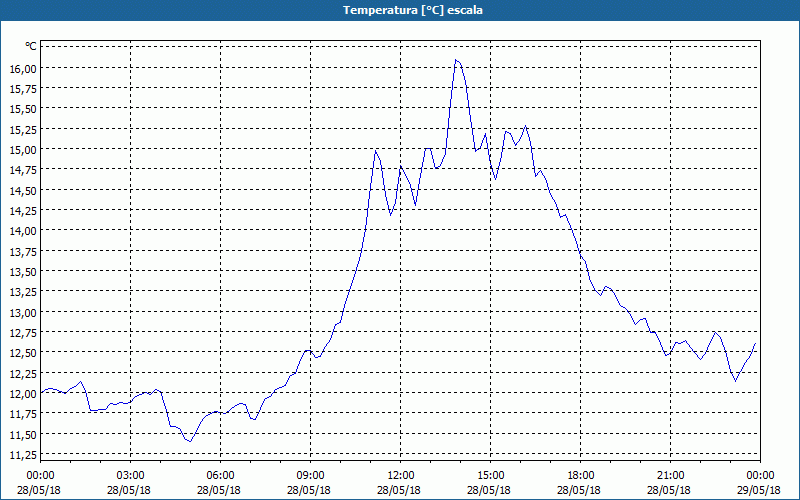Image resolution: width=800 pixels, height=500 pixels.
Task: Click the 28/05/18 date under 21:00
Action: coord(669,490)
